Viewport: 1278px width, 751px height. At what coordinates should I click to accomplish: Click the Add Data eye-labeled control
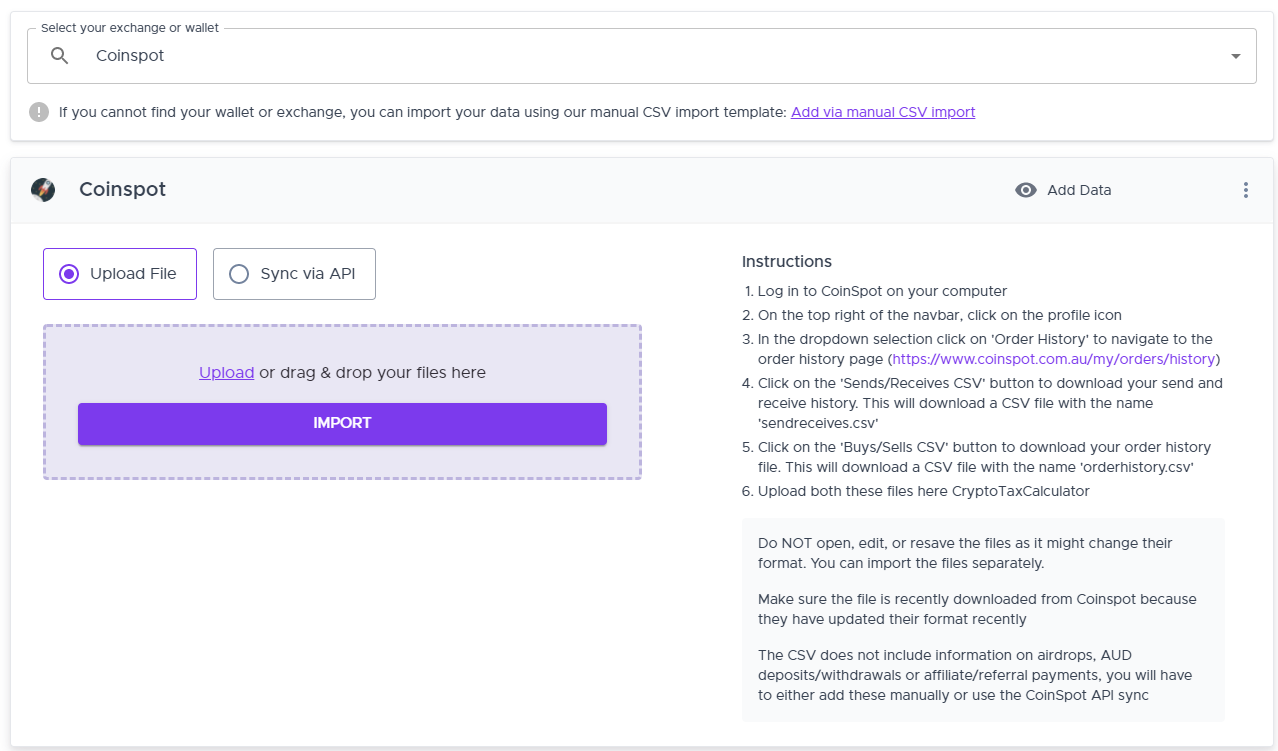pos(1063,189)
